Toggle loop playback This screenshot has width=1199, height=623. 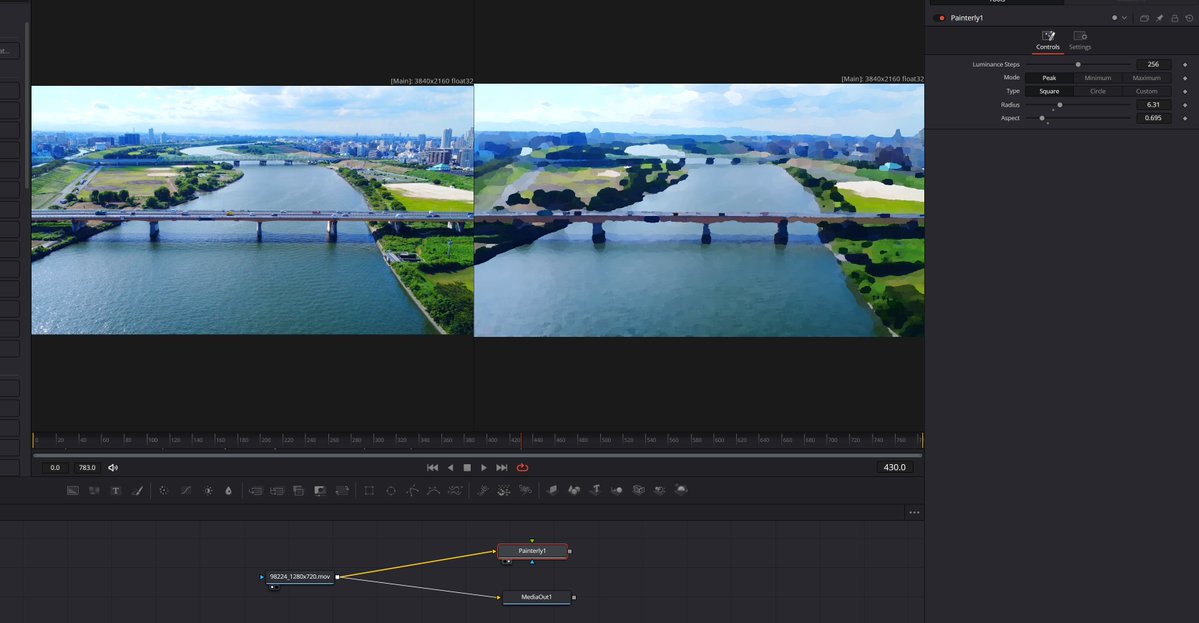point(522,468)
